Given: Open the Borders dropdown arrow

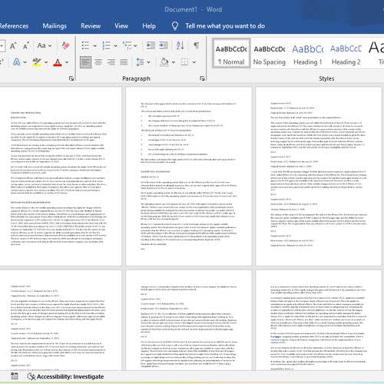Looking at the screenshot, I should (x=194, y=62).
